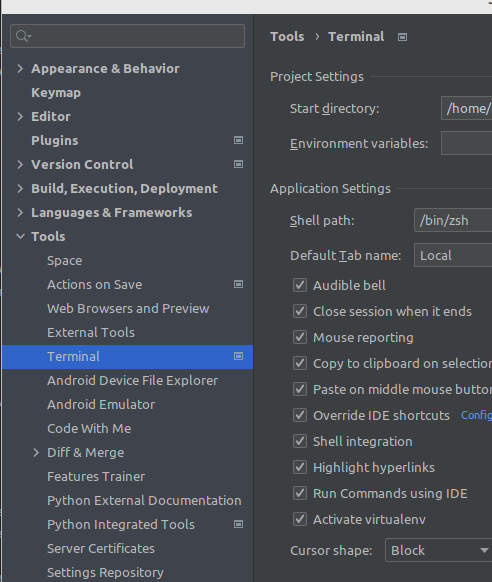Open Plugins settings page
This screenshot has height=582, width=492.
click(55, 140)
